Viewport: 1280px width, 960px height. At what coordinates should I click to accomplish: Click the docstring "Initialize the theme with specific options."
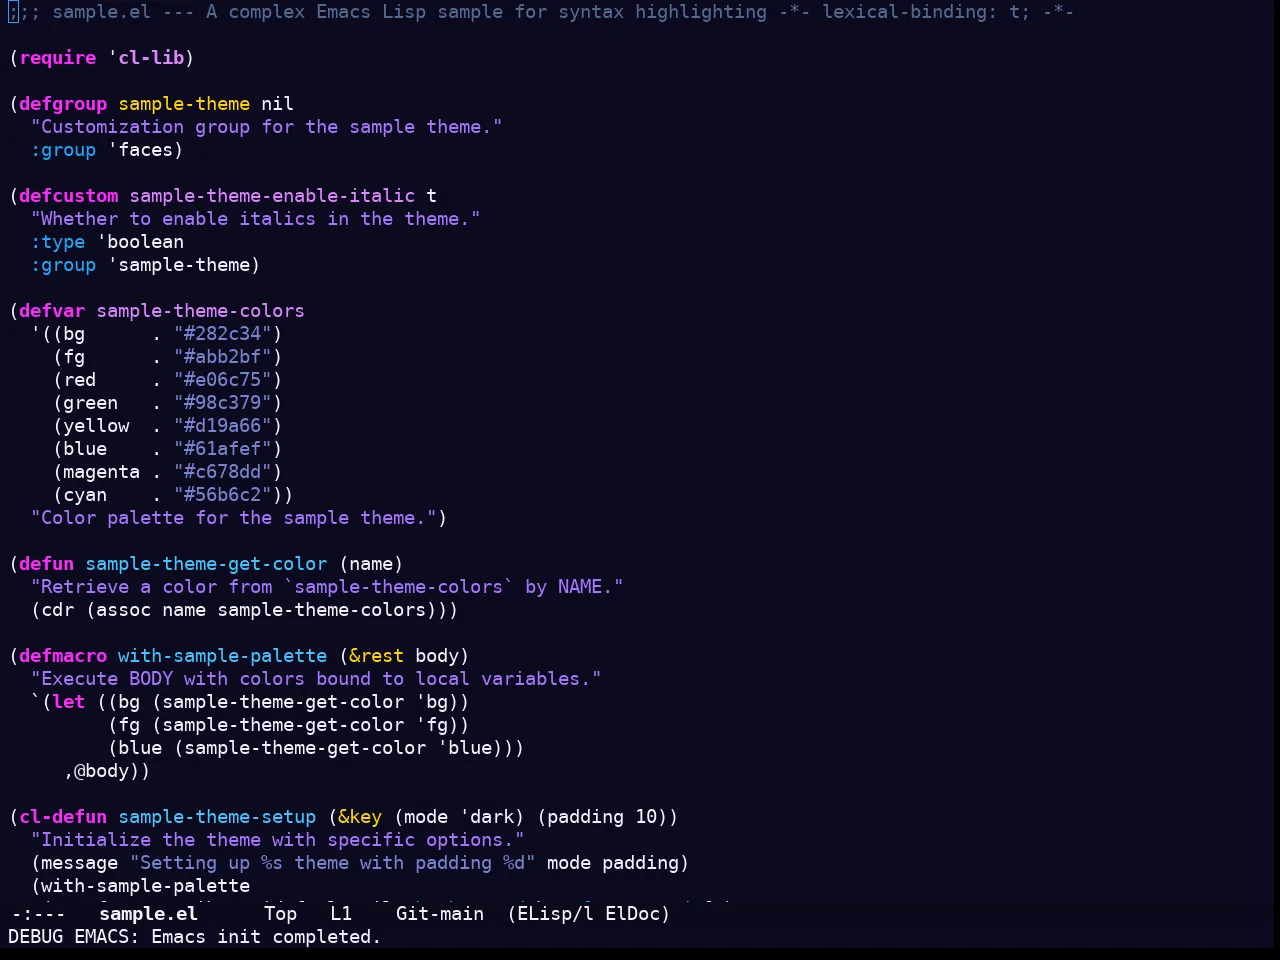coord(278,840)
